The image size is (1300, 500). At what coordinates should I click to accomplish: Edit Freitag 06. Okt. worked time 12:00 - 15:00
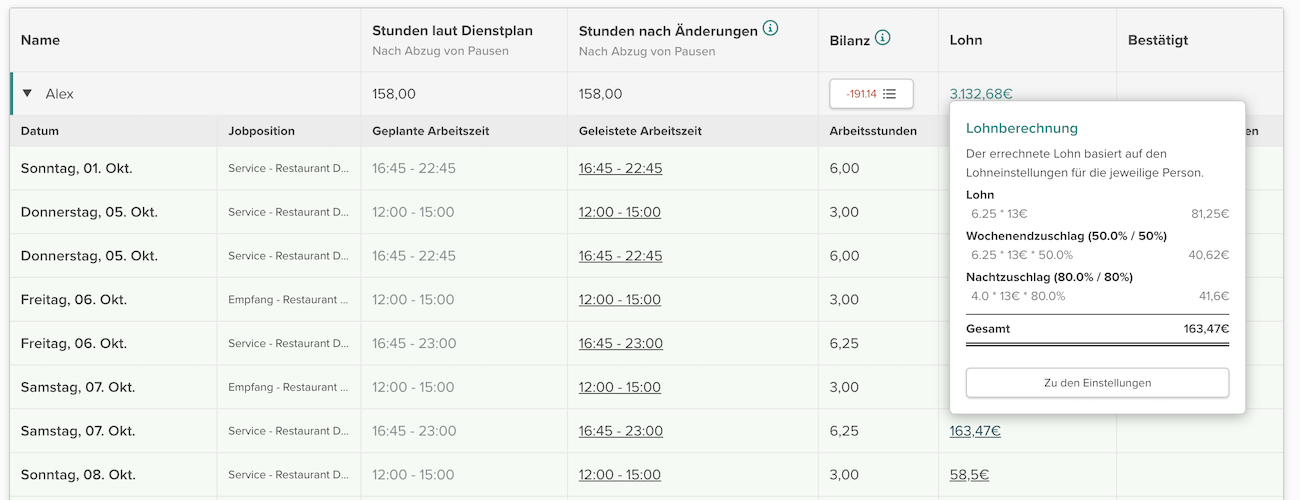coord(619,300)
